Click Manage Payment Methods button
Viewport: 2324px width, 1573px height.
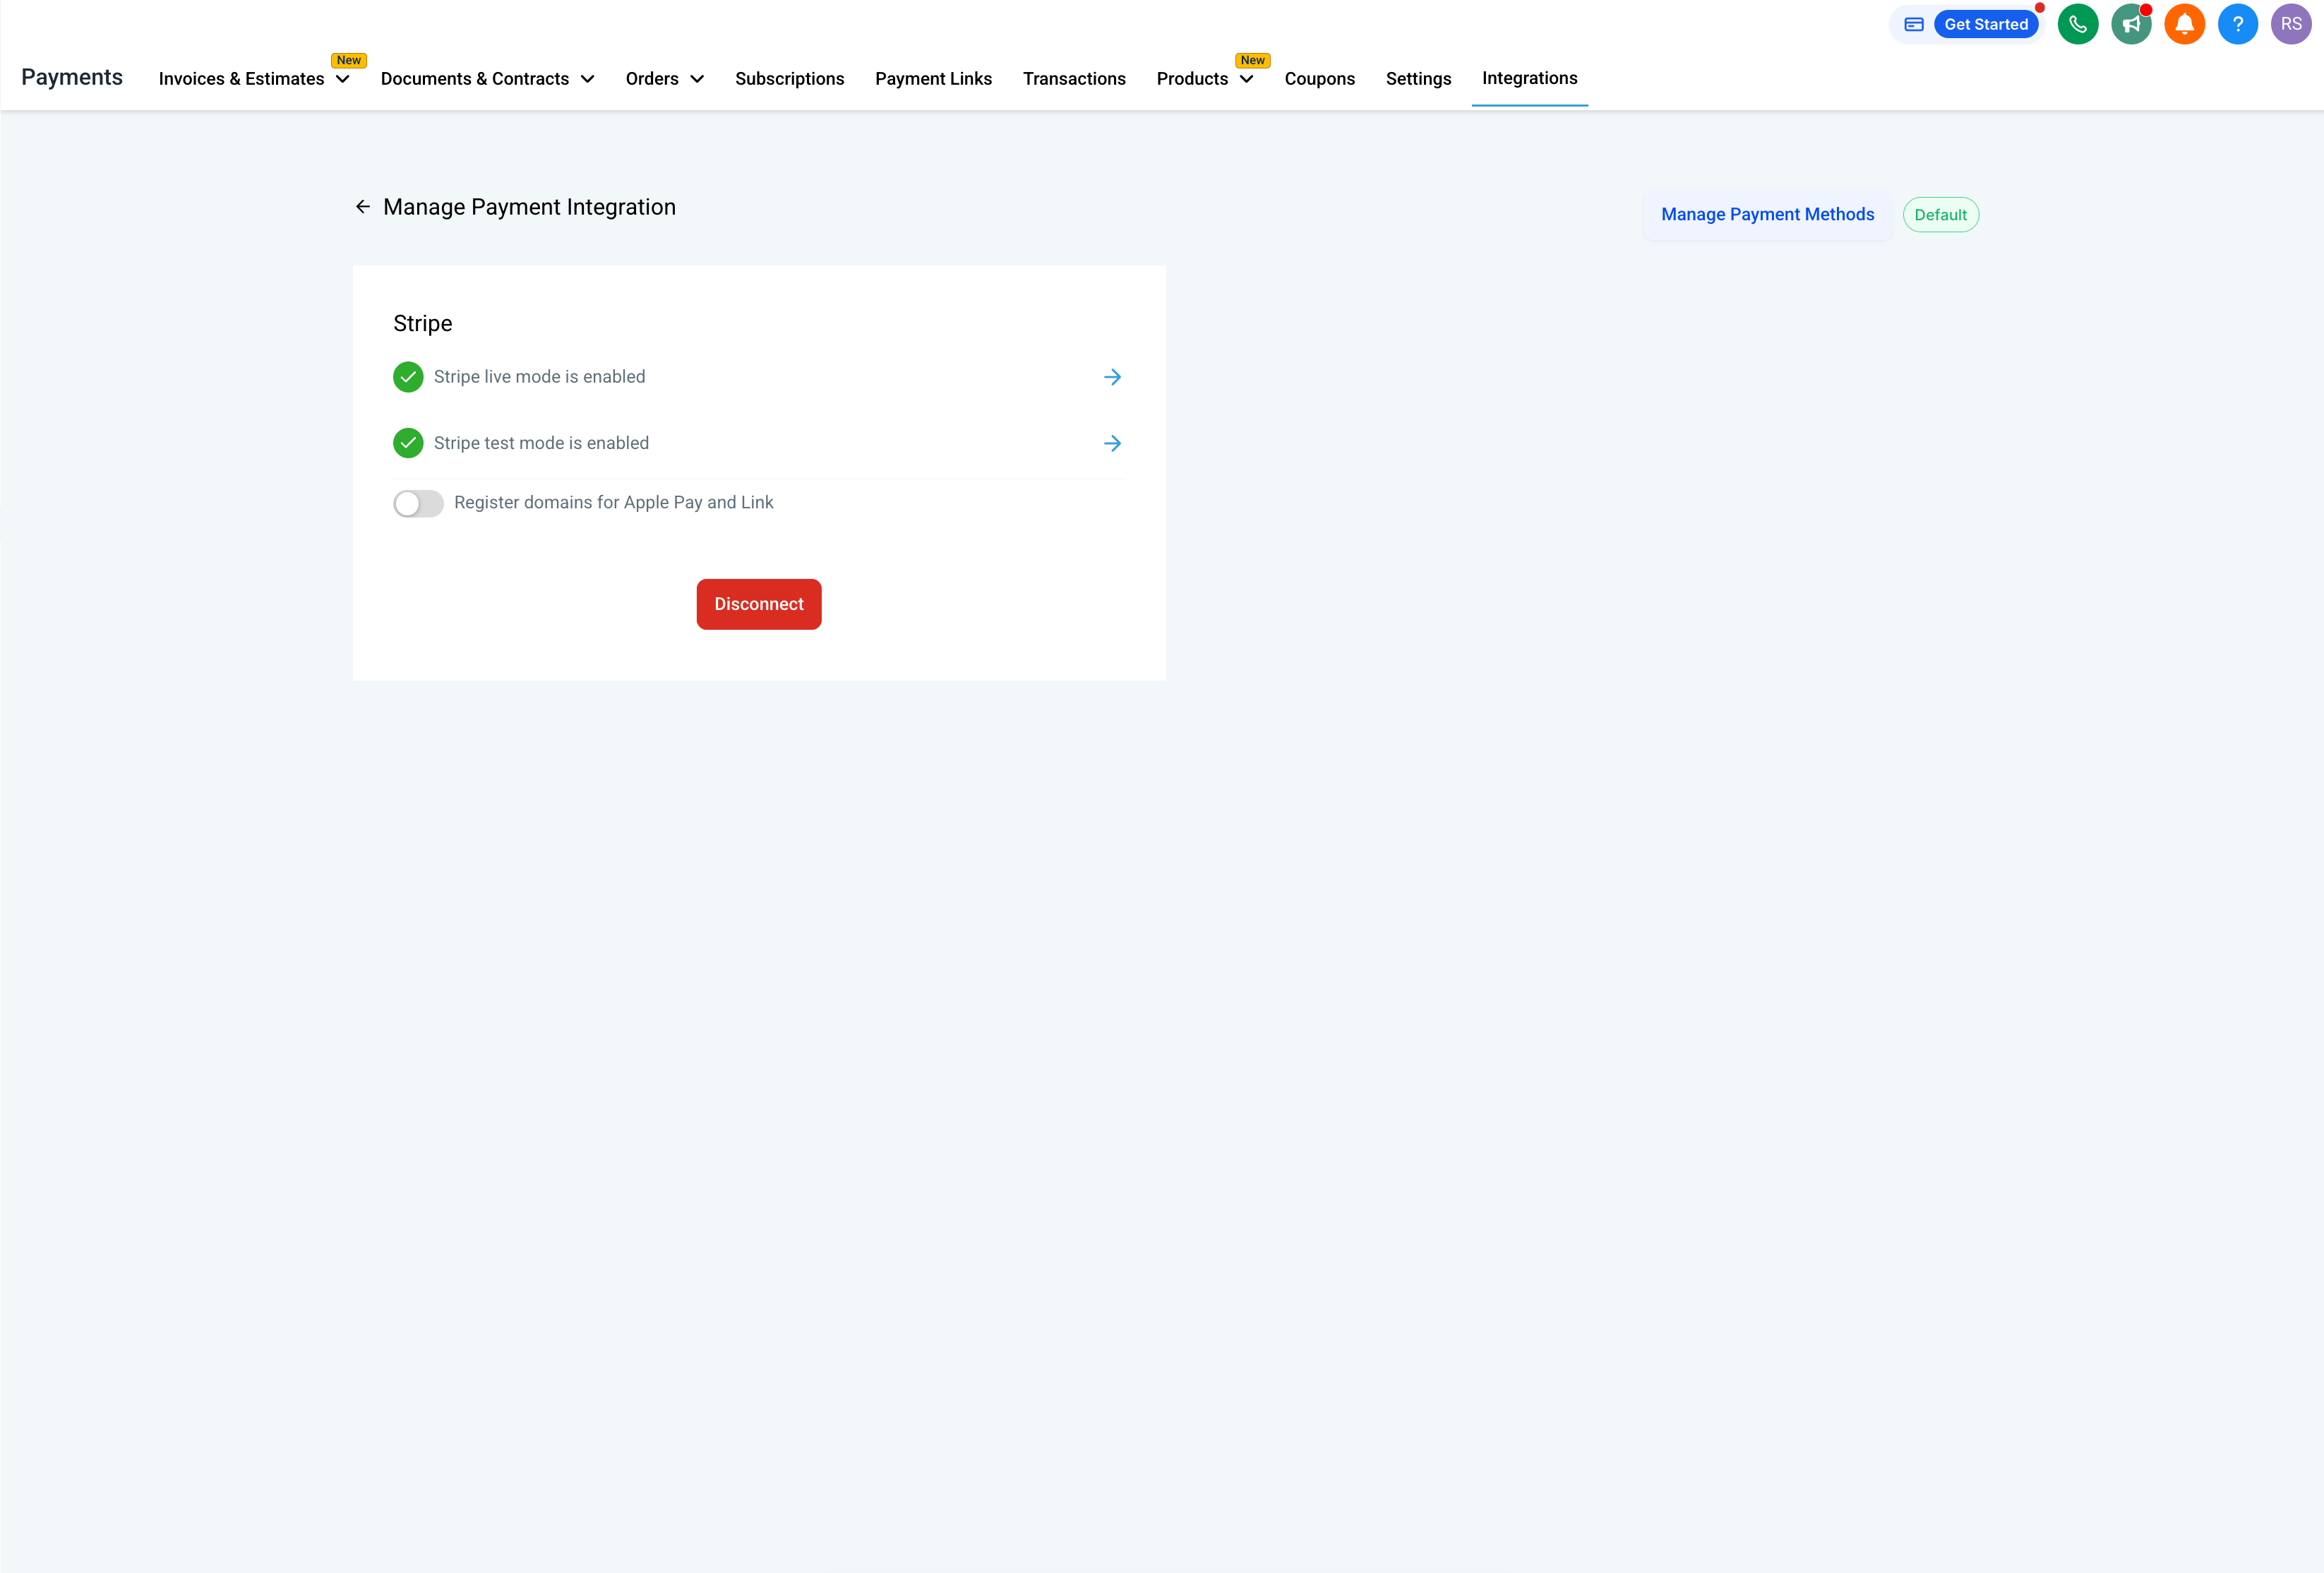coord(1766,214)
